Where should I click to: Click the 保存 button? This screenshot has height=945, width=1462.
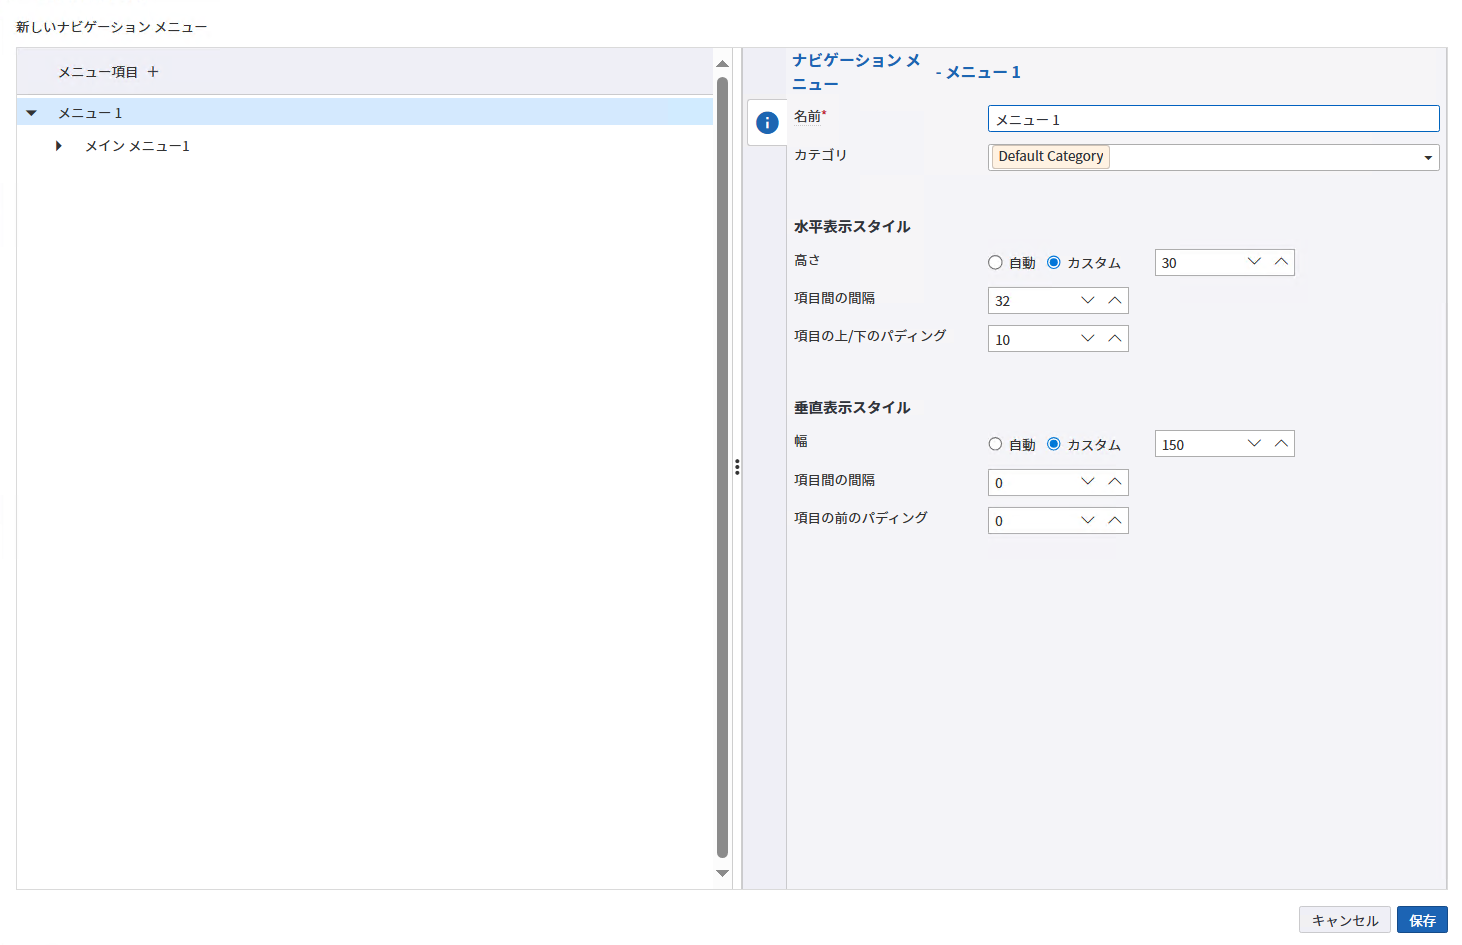[x=1421, y=920]
